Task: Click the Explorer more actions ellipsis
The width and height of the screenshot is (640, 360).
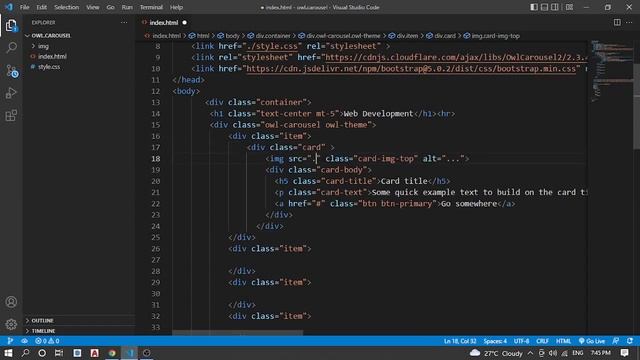Action: pos(124,22)
